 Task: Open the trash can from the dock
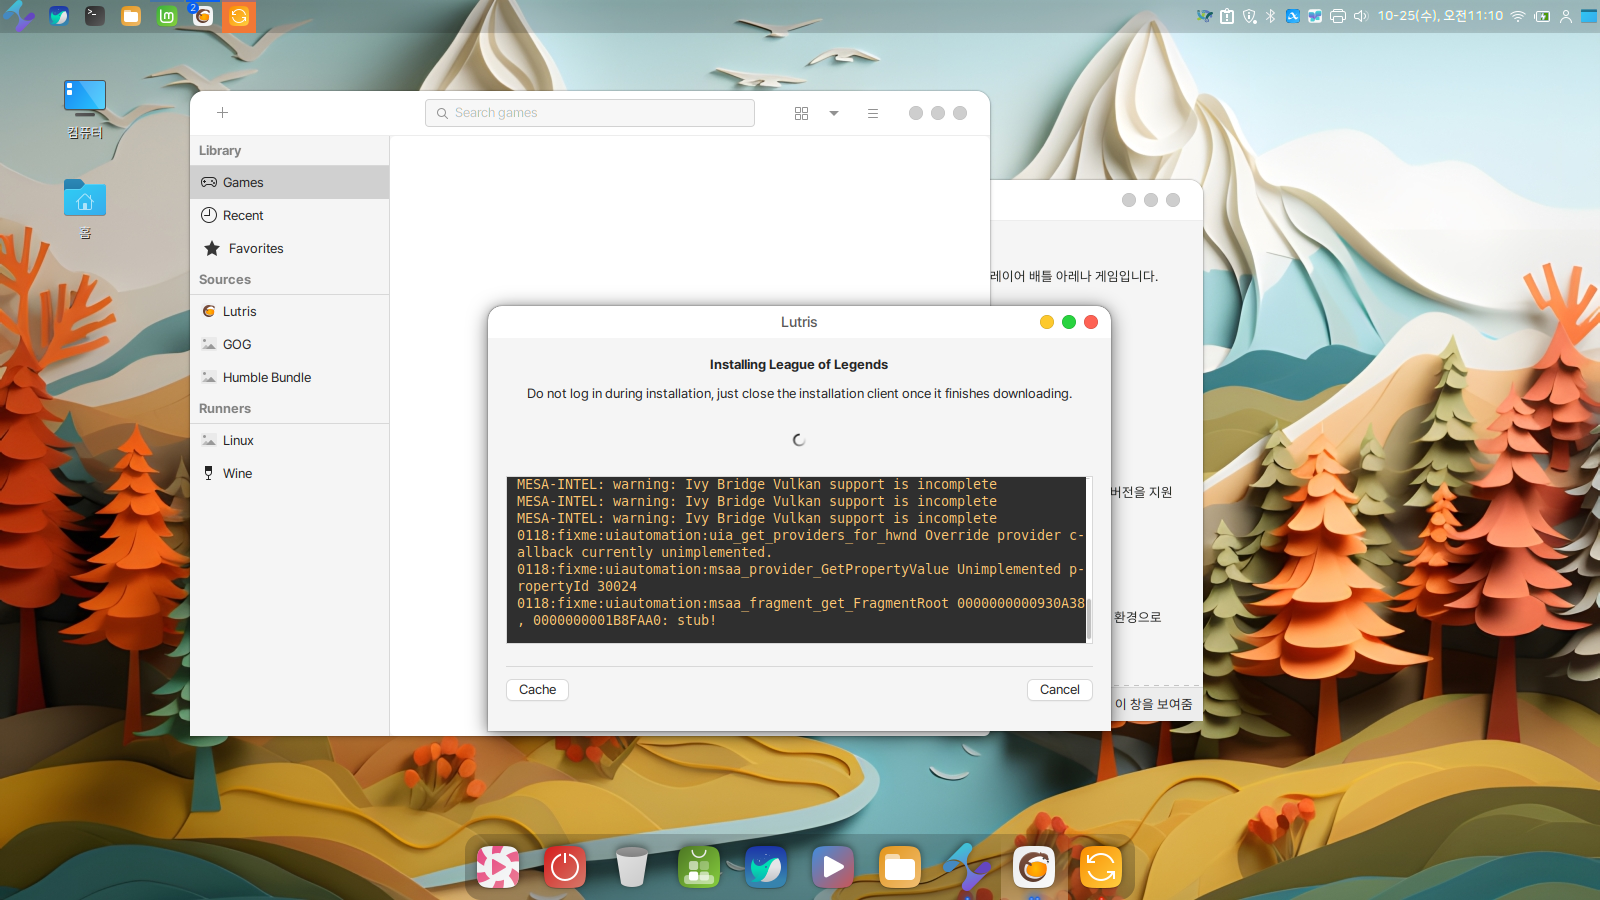click(631, 867)
